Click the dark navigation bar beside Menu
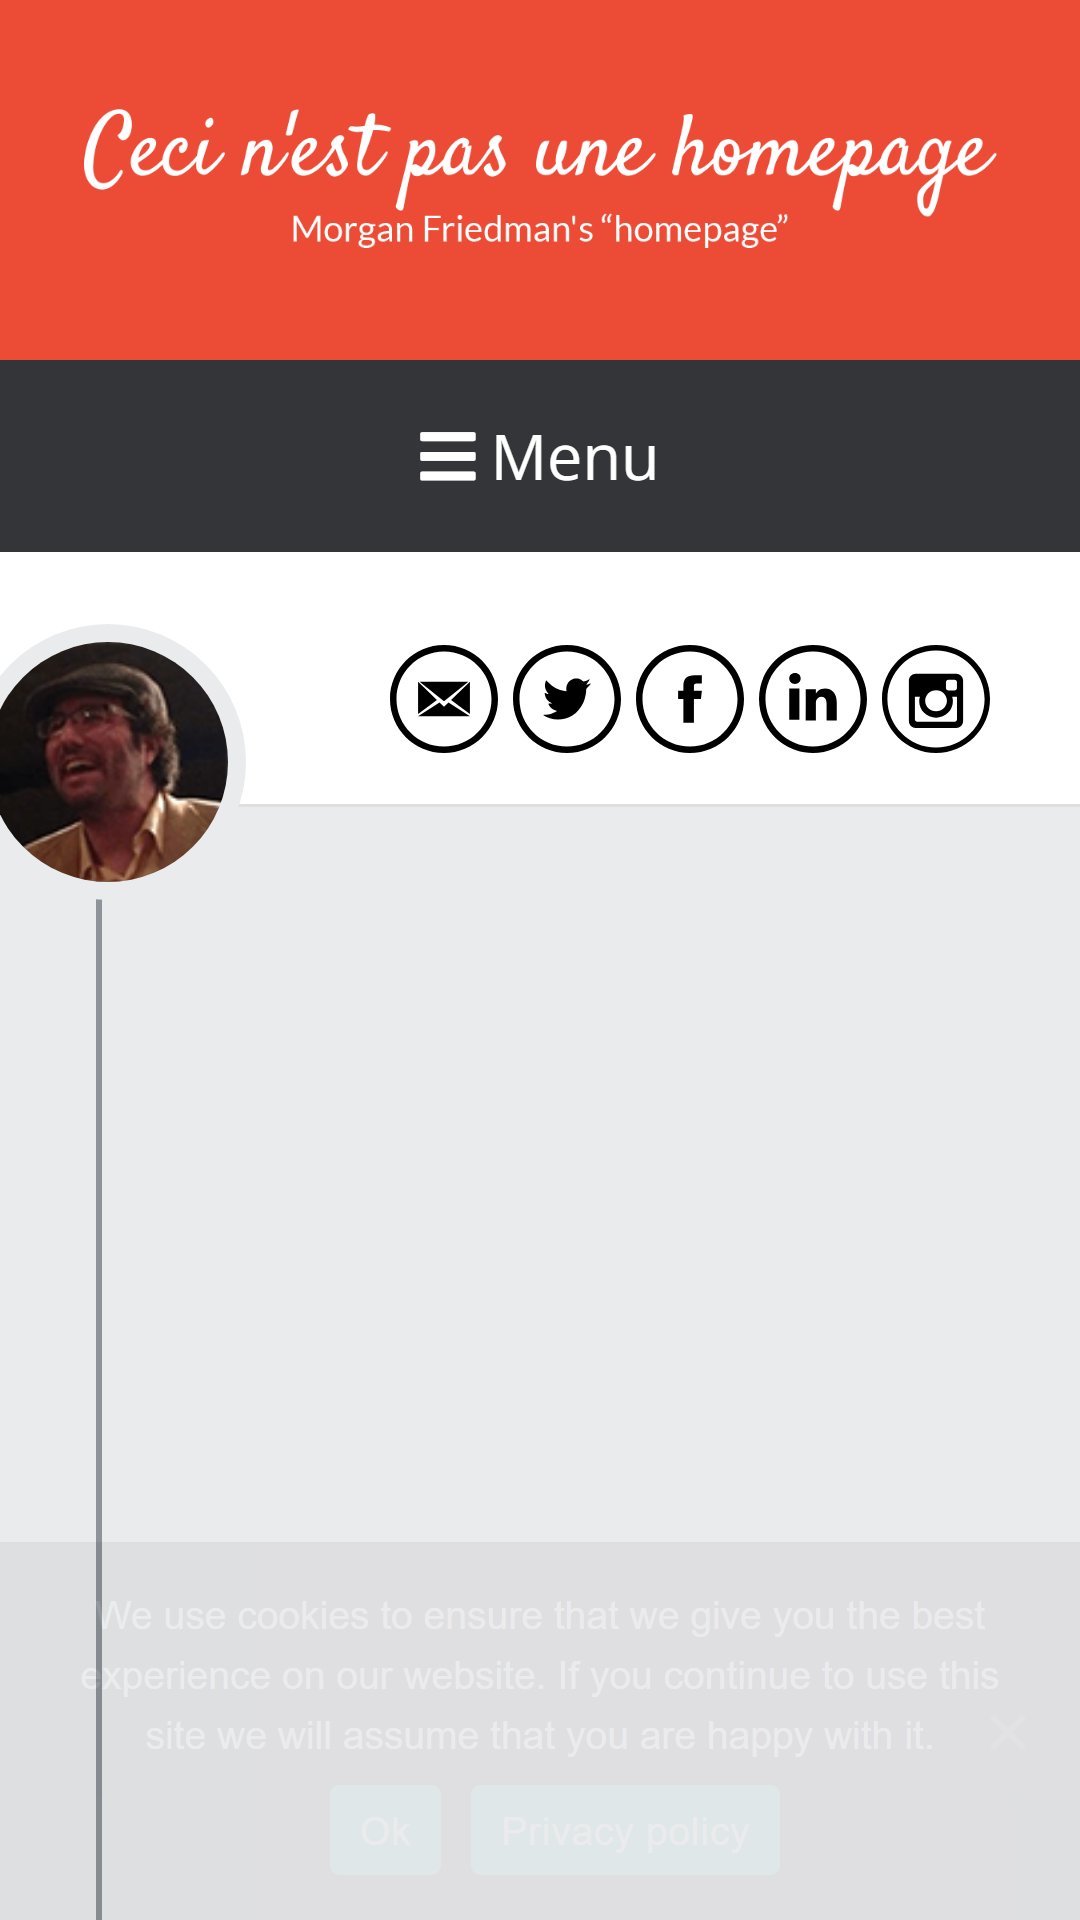This screenshot has height=1920, width=1080. pyautogui.click(x=850, y=456)
